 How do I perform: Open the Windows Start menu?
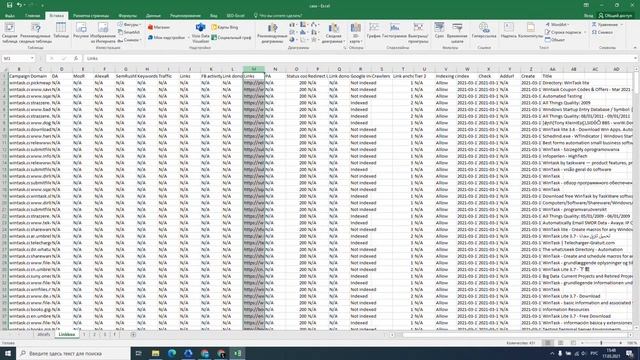point(8,353)
